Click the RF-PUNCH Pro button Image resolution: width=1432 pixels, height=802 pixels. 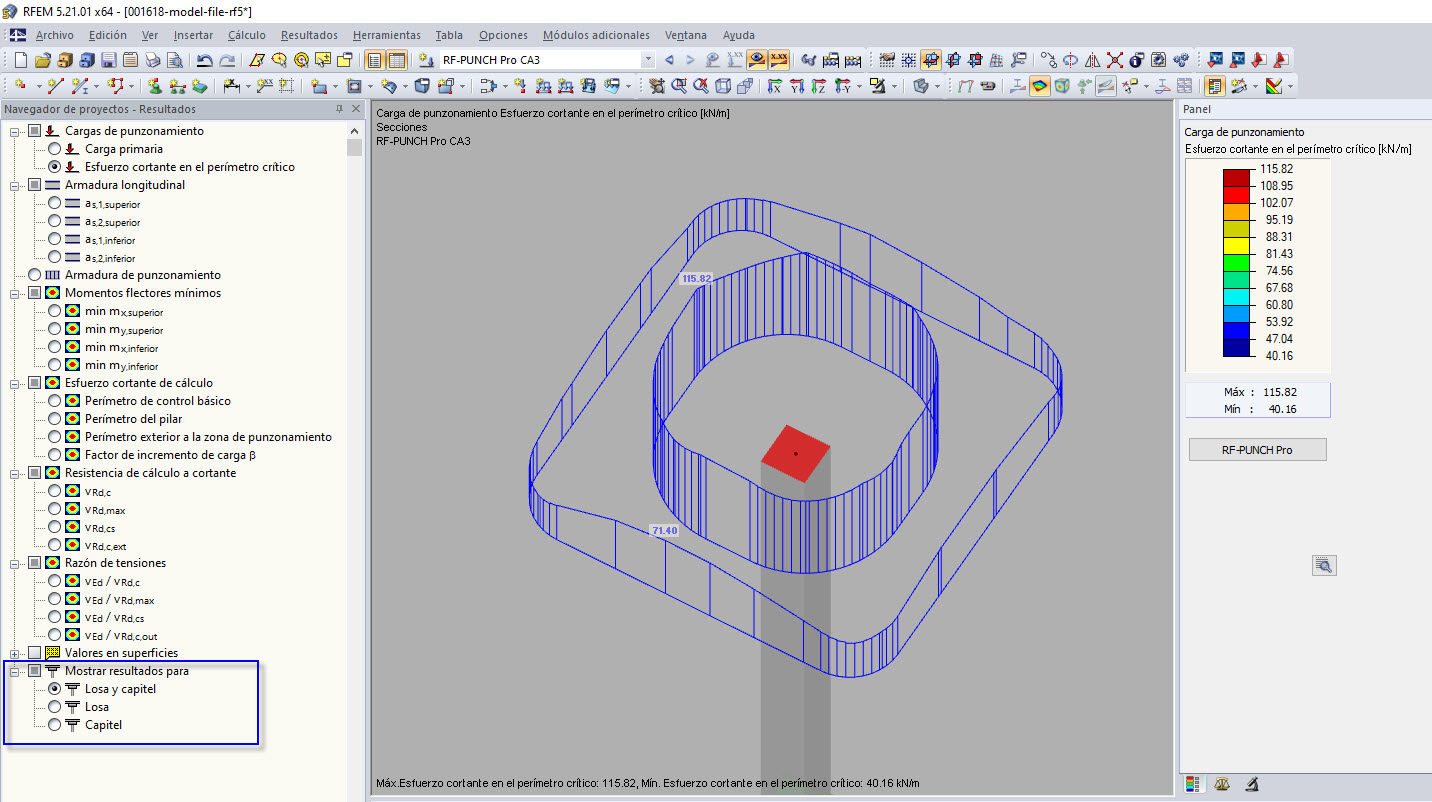pos(1257,450)
